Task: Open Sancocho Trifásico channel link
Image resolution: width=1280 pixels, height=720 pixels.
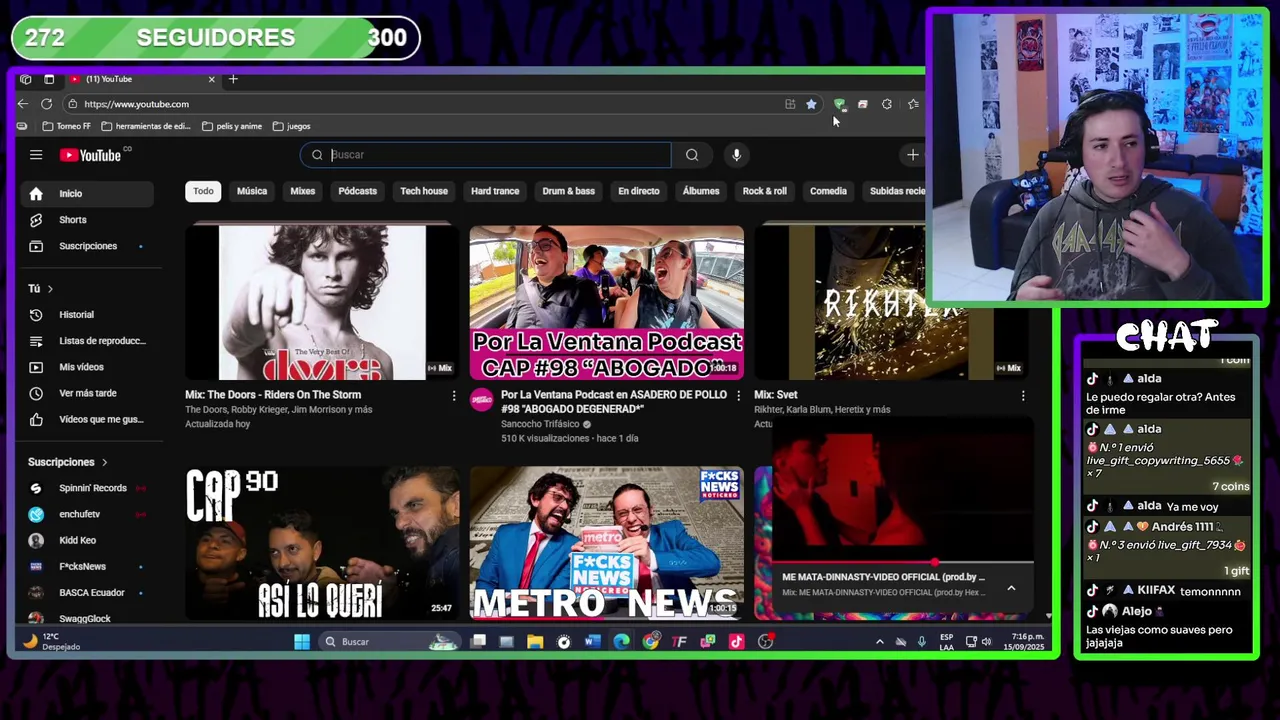Action: click(x=540, y=424)
